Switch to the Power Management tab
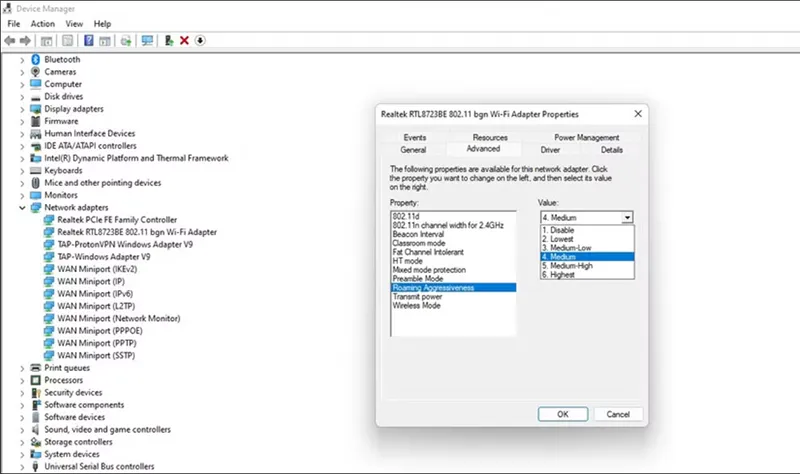 click(x=586, y=137)
